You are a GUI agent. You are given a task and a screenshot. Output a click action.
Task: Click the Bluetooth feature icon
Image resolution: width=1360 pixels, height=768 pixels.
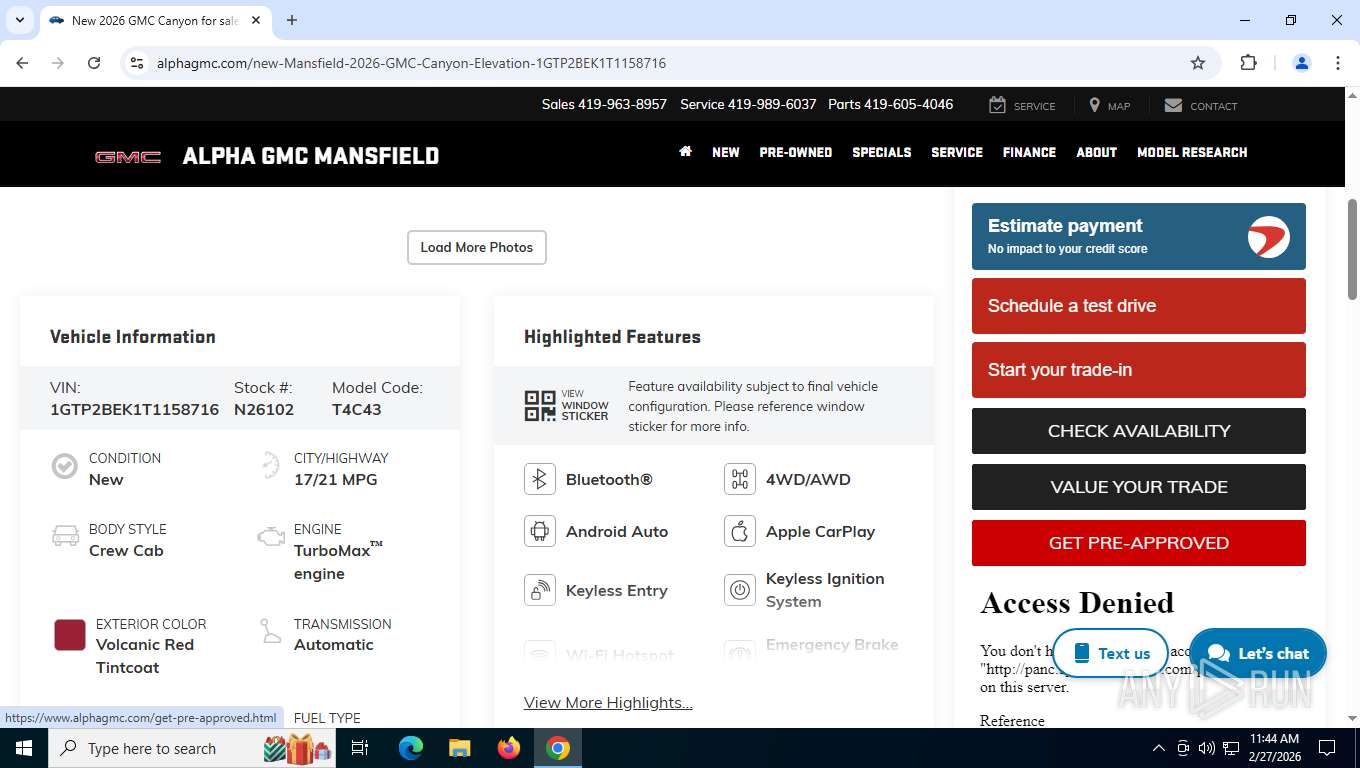click(540, 479)
